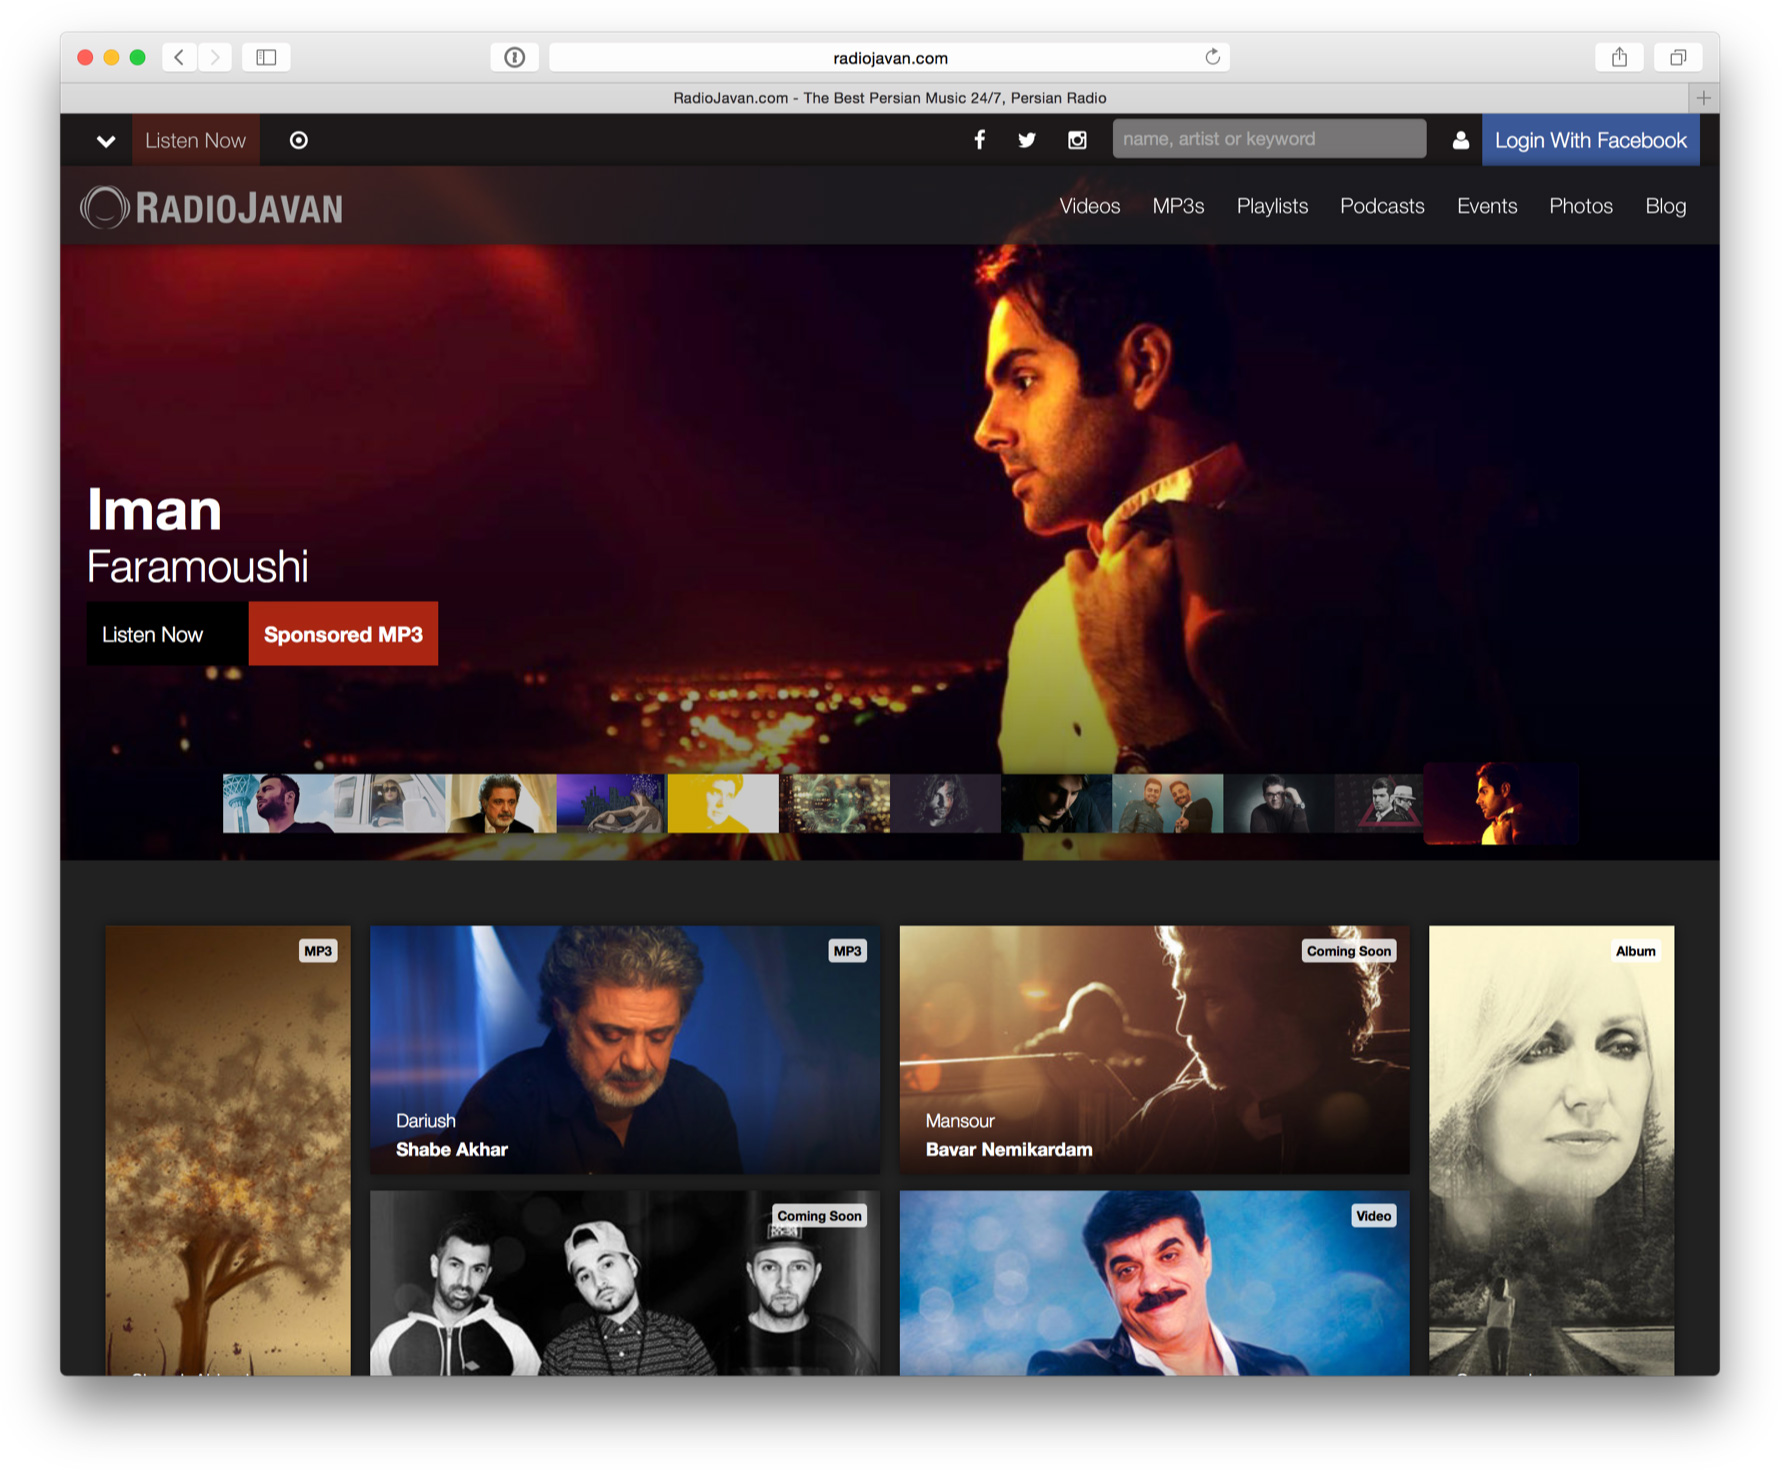Open the blonde woman Album card
Viewport: 1782px width, 1470px height.
pyautogui.click(x=1551, y=1150)
